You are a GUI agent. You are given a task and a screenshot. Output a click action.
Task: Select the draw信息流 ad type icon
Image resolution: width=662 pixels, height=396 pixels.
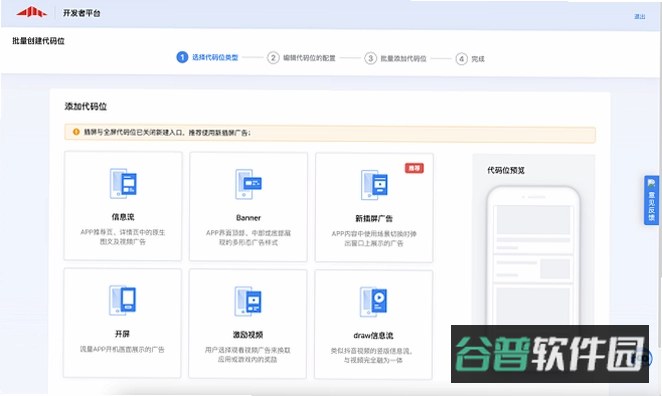coord(373,302)
